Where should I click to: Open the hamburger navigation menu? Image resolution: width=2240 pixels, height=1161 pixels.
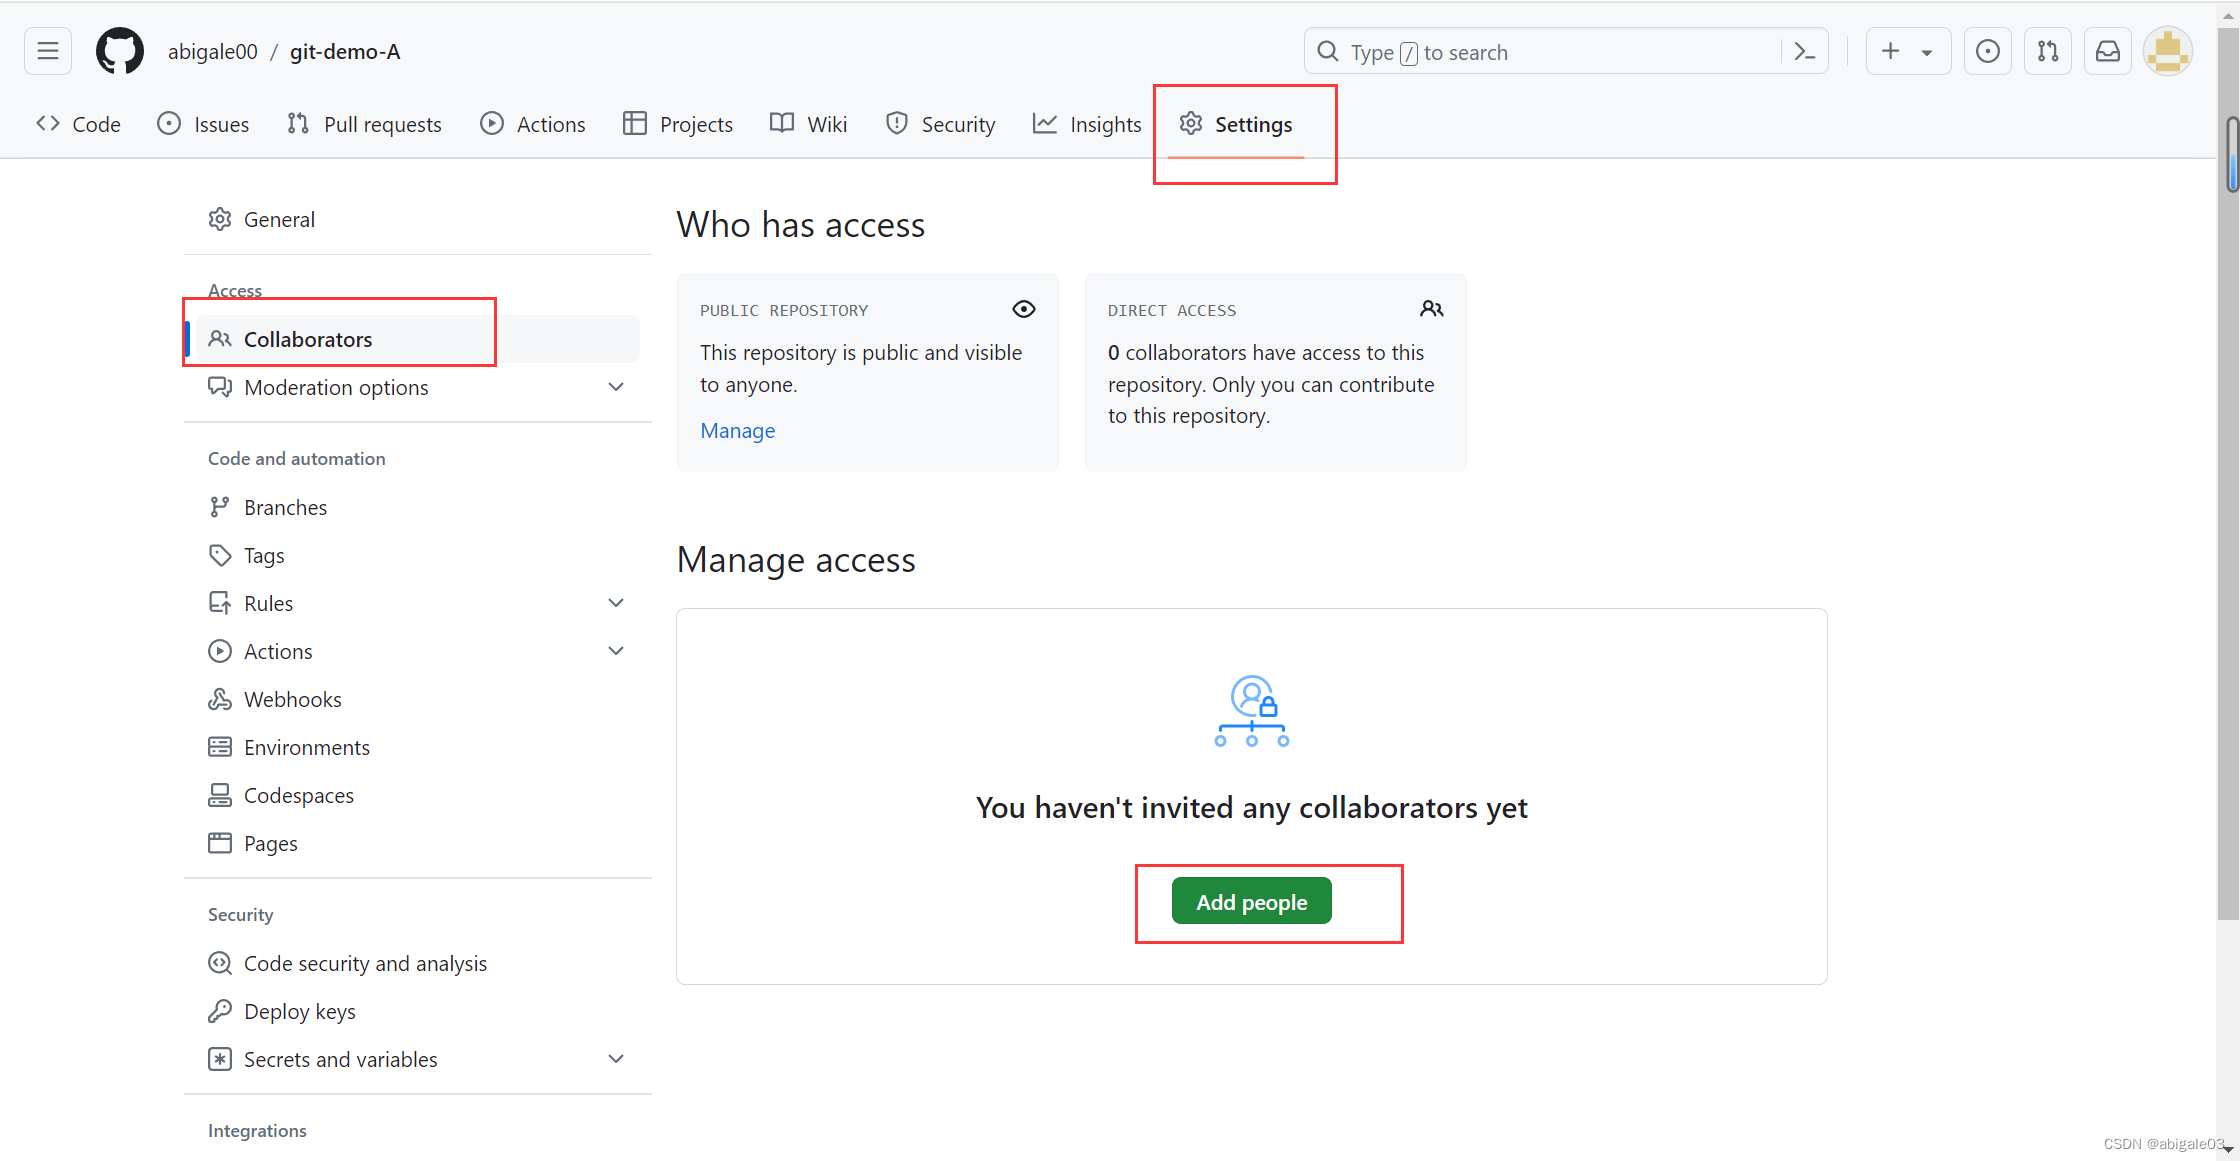48,51
